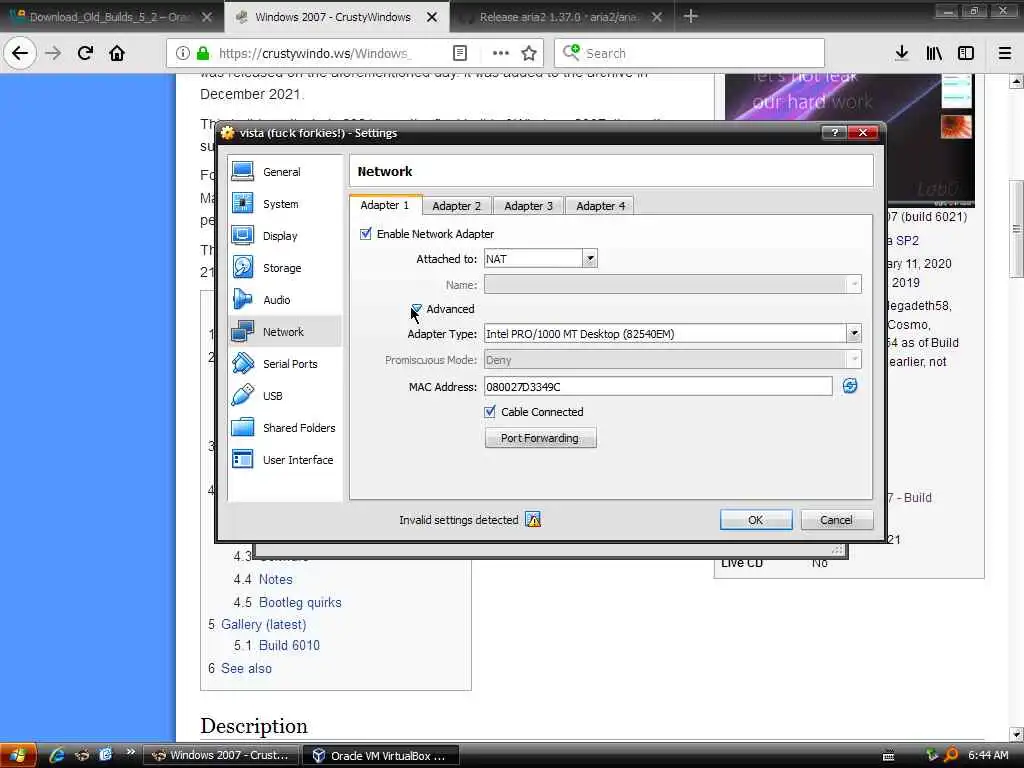
Task: Toggle Cable Connected checkbox
Action: 490,411
